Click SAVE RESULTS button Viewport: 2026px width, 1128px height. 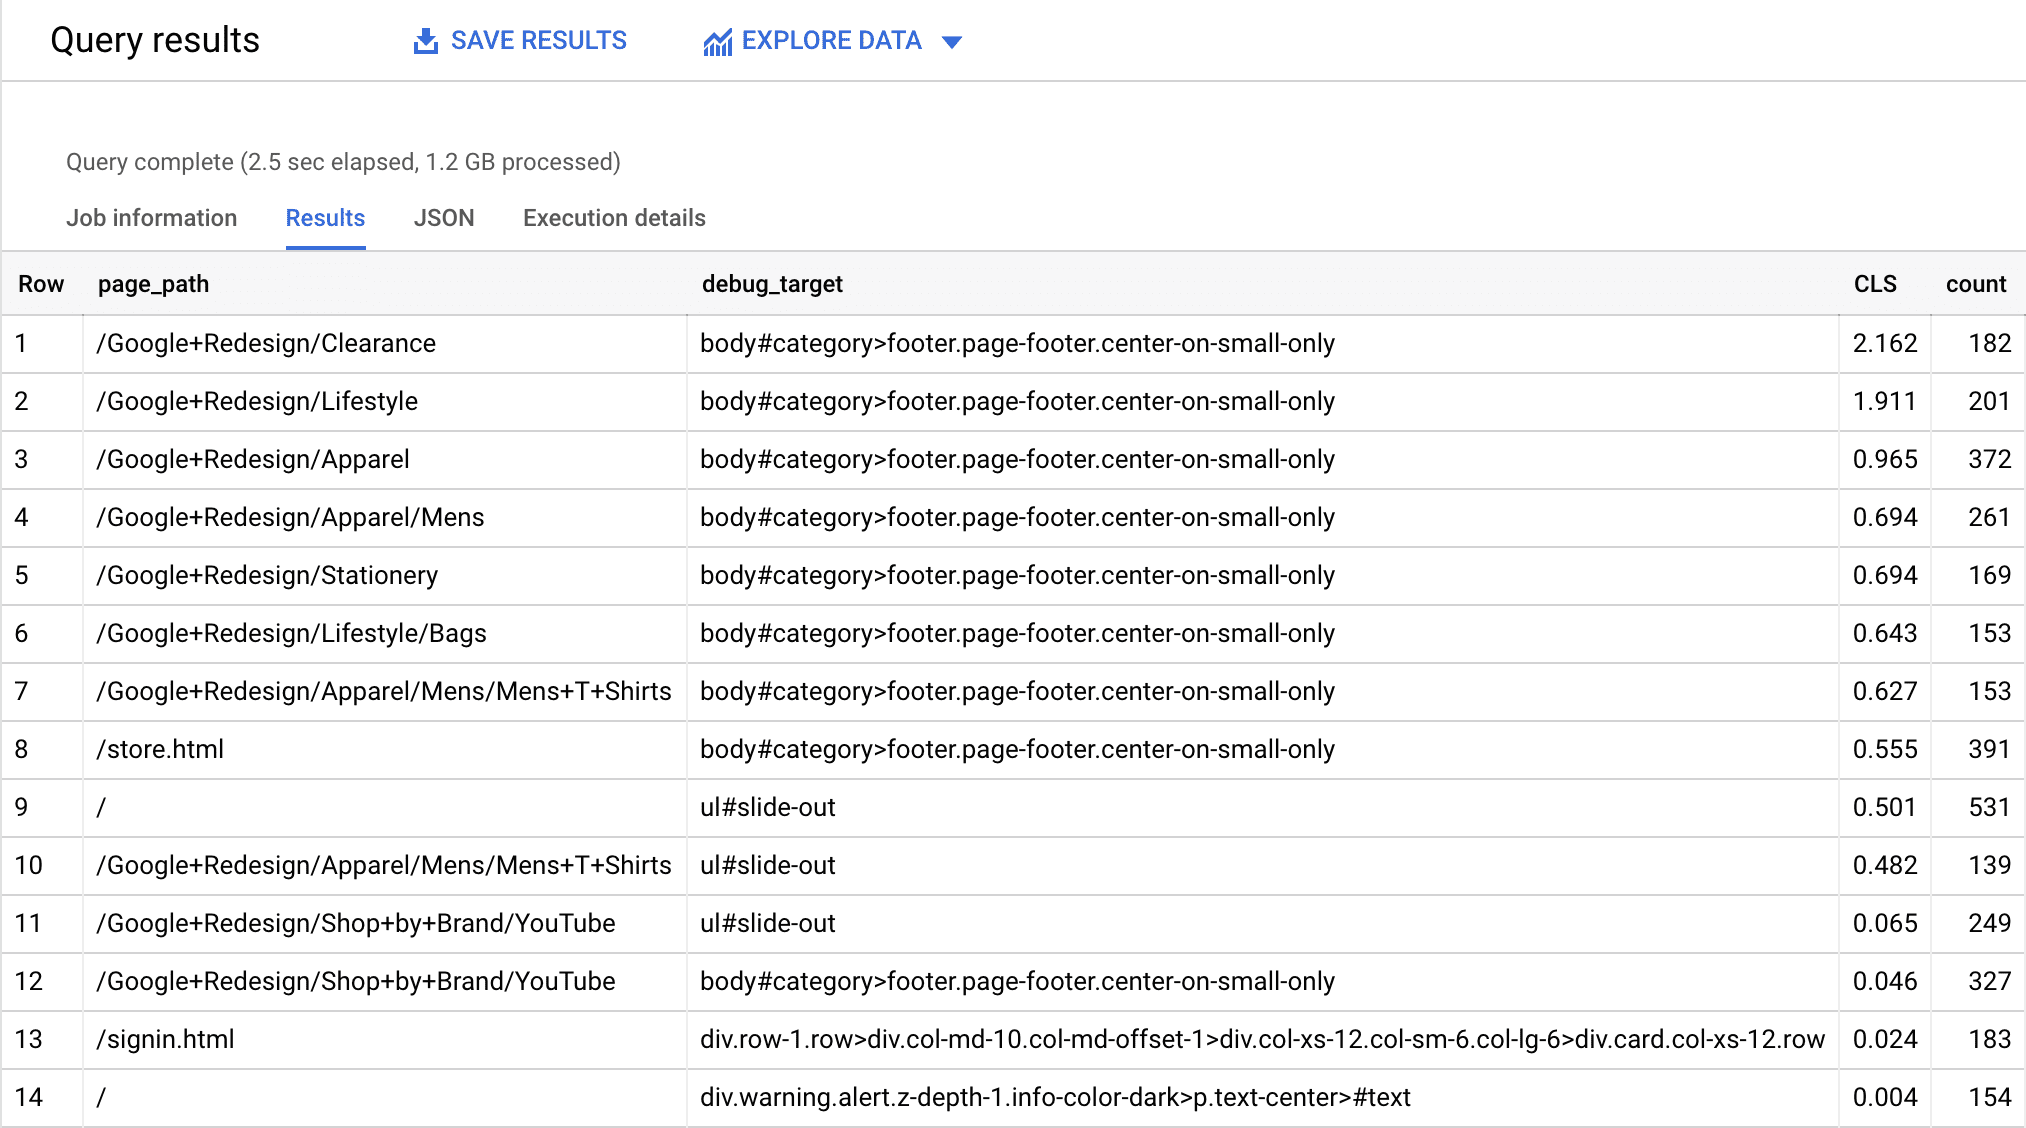tap(522, 40)
